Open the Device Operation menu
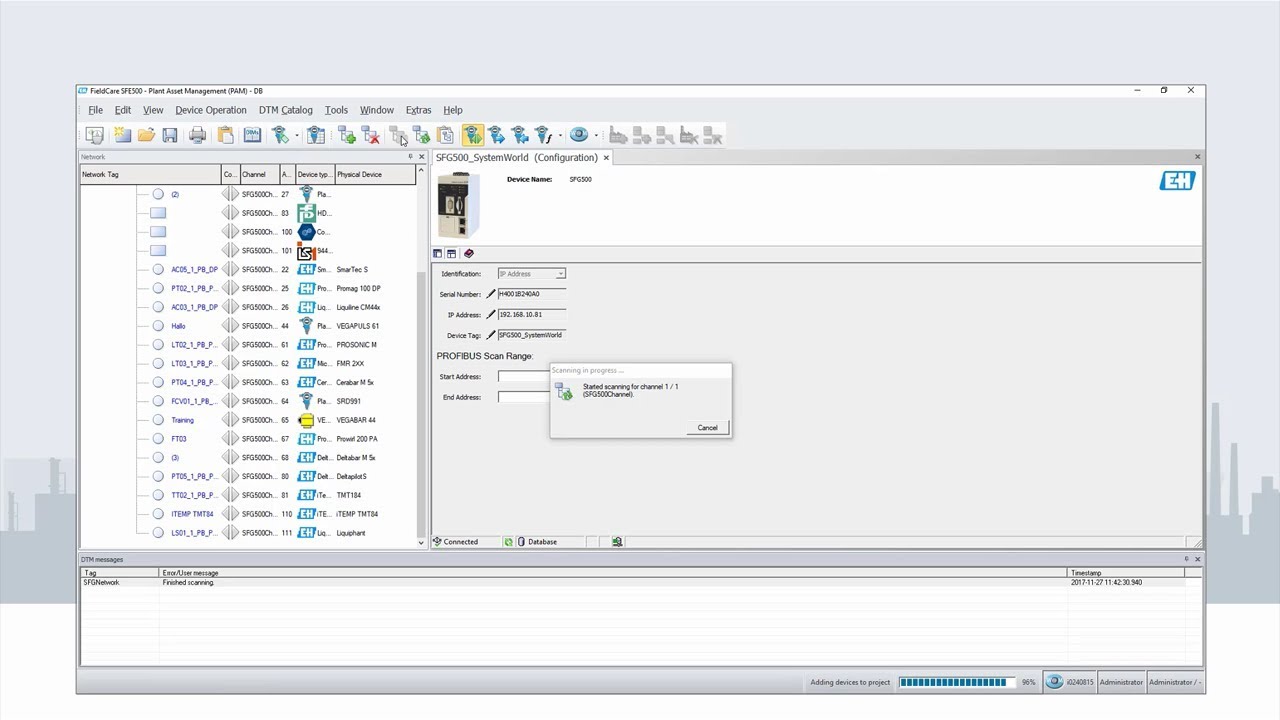The image size is (1280, 720). [211, 110]
